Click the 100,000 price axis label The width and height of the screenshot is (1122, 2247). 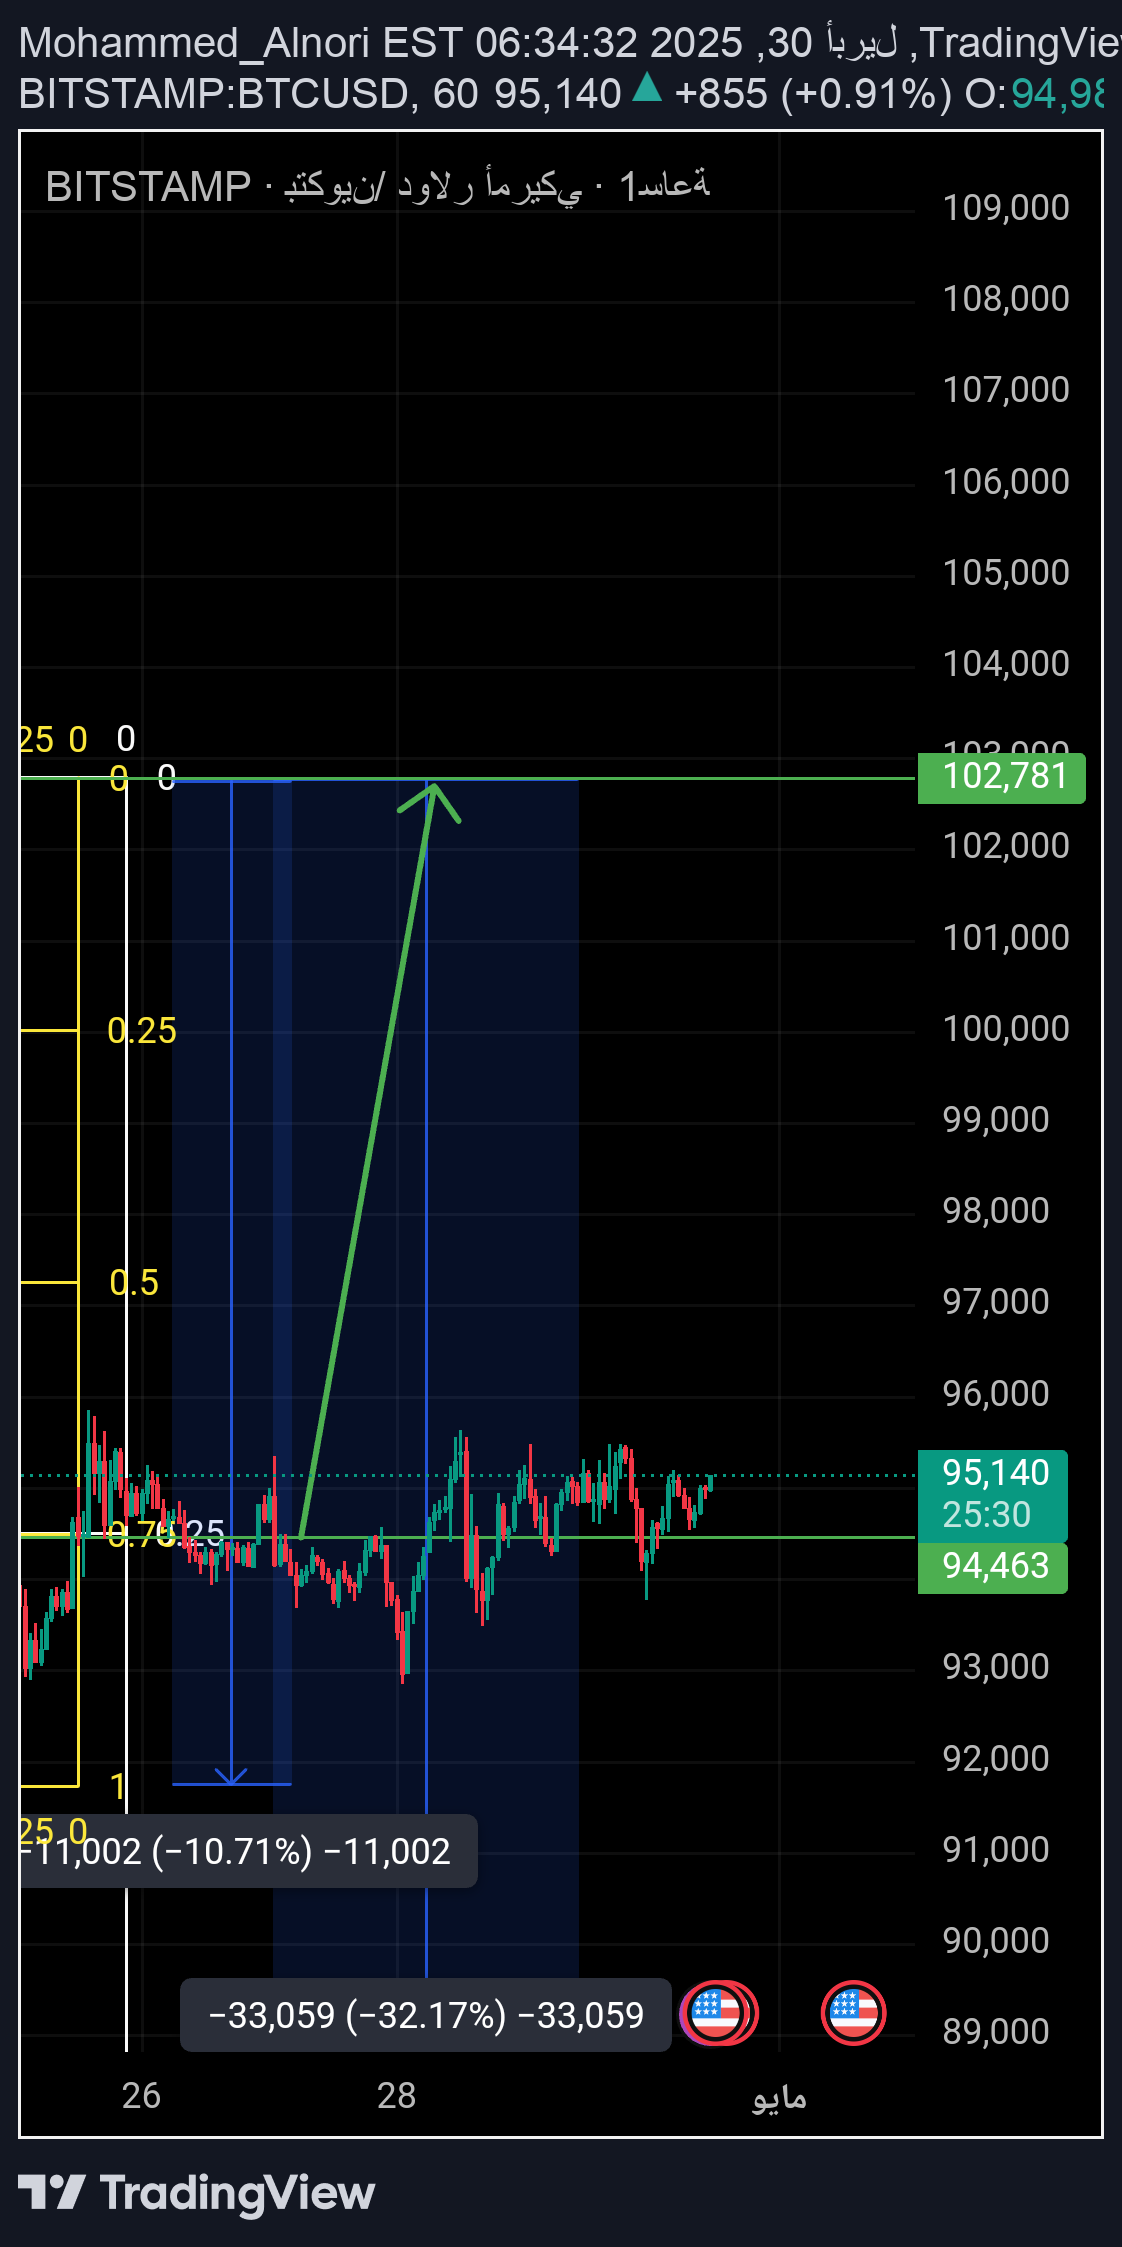[1006, 1029]
